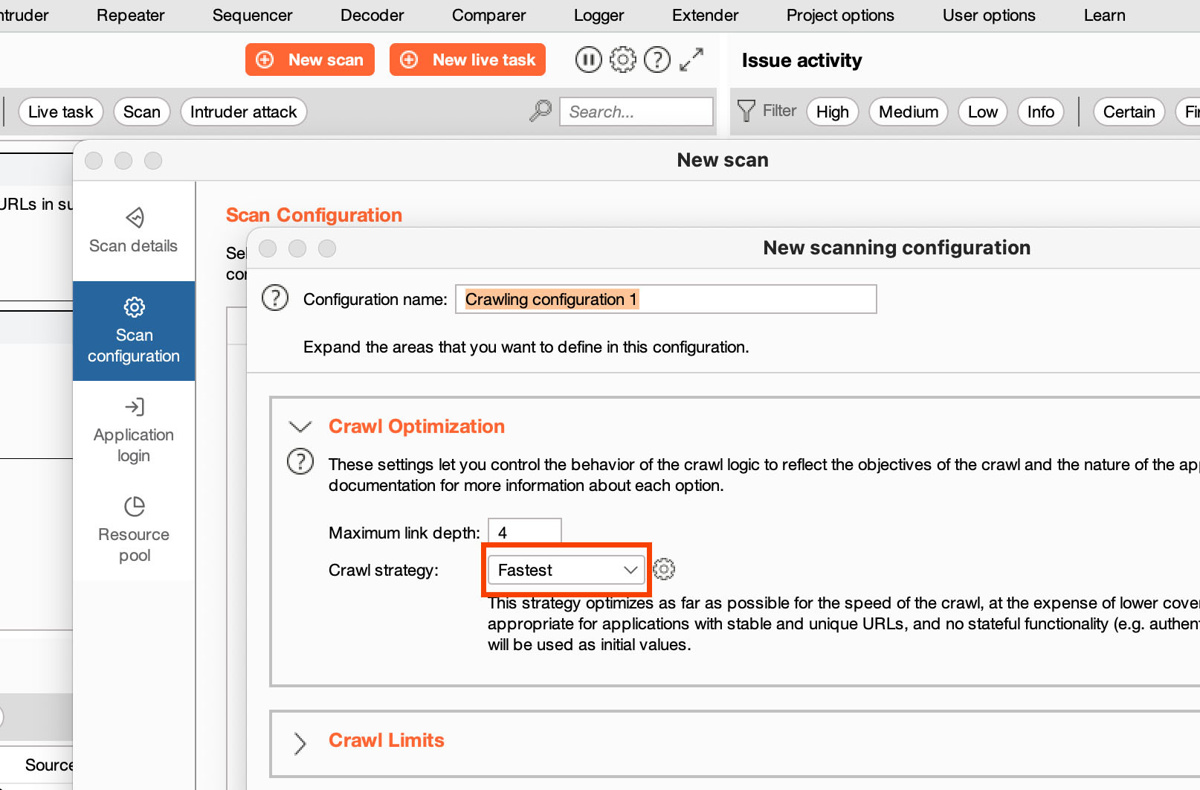Open the Crawl strategy Fastest dropdown
The image size is (1200, 790).
click(567, 570)
